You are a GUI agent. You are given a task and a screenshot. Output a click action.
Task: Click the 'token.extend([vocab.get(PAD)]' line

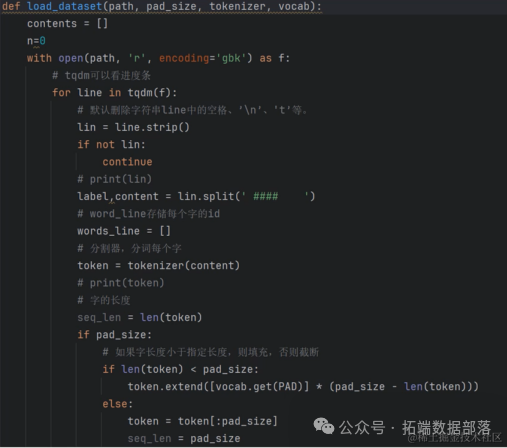coord(303,387)
